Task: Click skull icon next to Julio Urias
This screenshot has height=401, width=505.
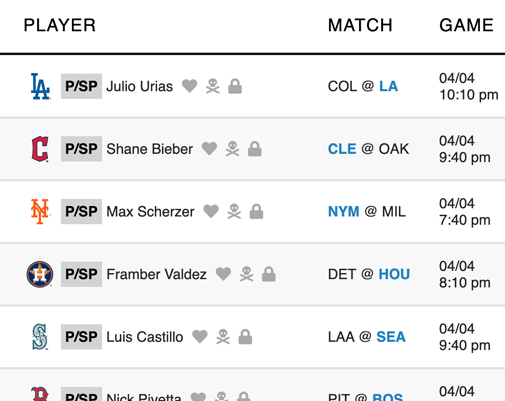Action: point(213,86)
